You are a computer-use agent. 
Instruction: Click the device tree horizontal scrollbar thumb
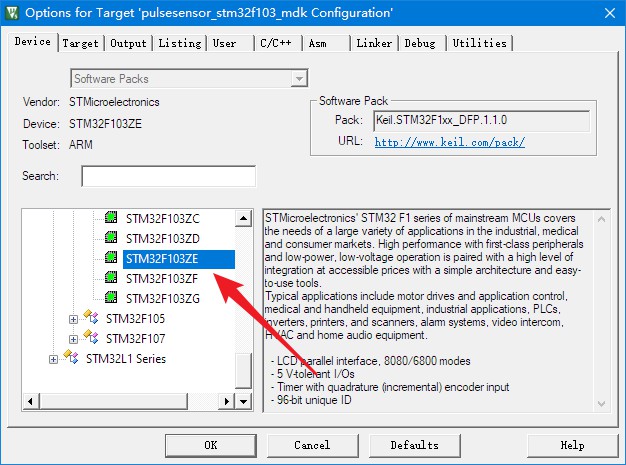click(x=113, y=401)
